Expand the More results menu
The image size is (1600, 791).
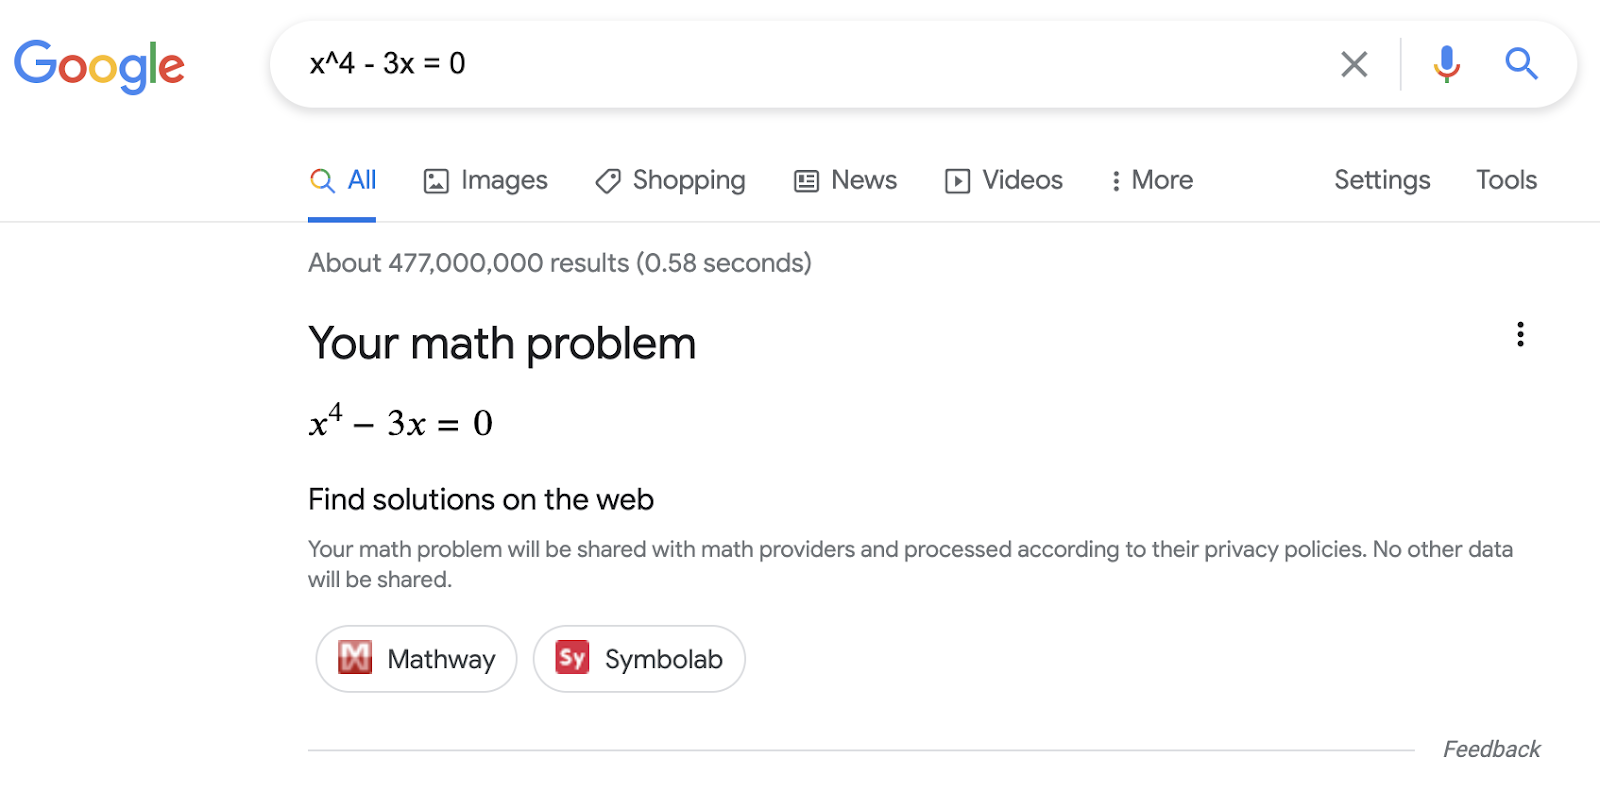tap(1150, 181)
